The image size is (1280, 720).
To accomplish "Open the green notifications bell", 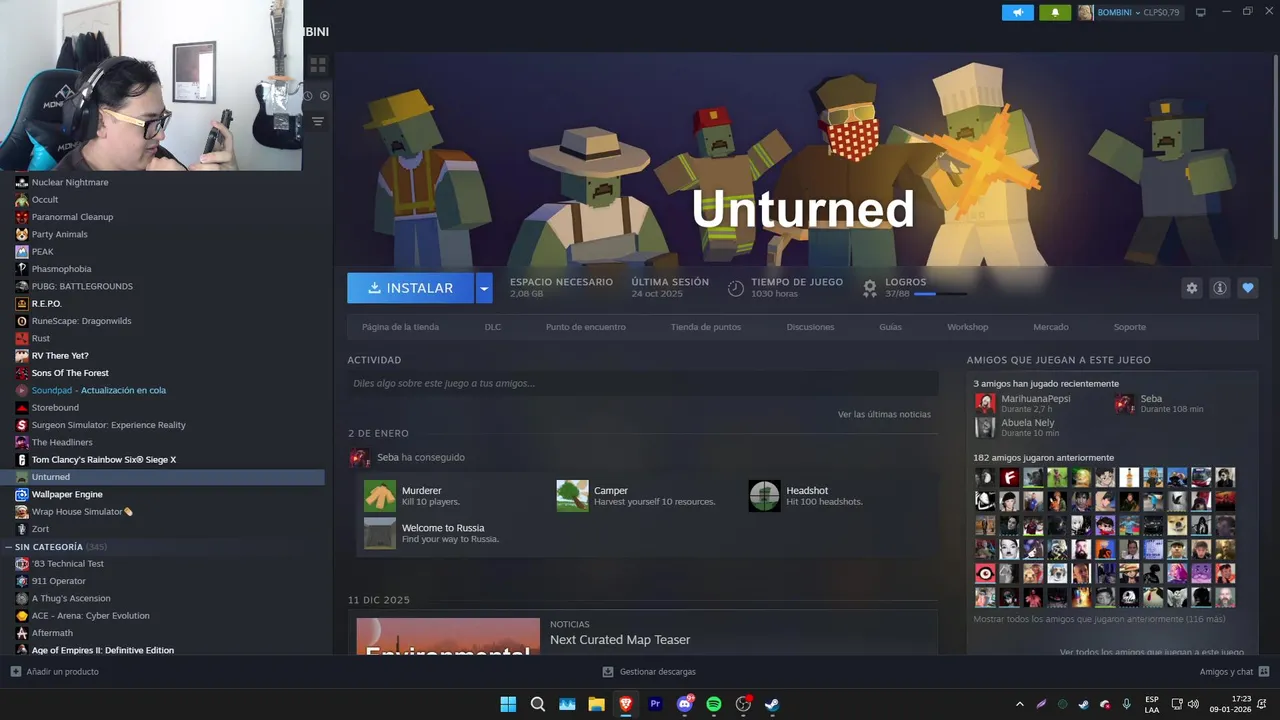I will [x=1055, y=12].
